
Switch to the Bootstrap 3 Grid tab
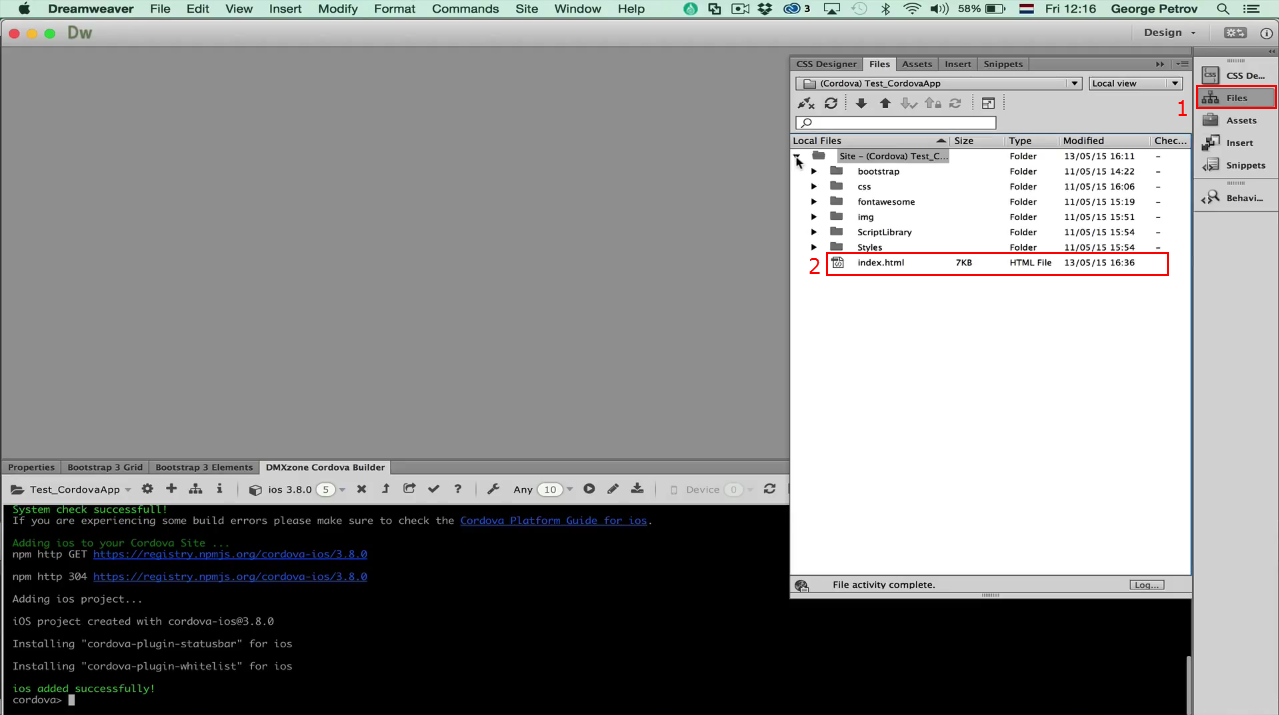tap(105, 467)
